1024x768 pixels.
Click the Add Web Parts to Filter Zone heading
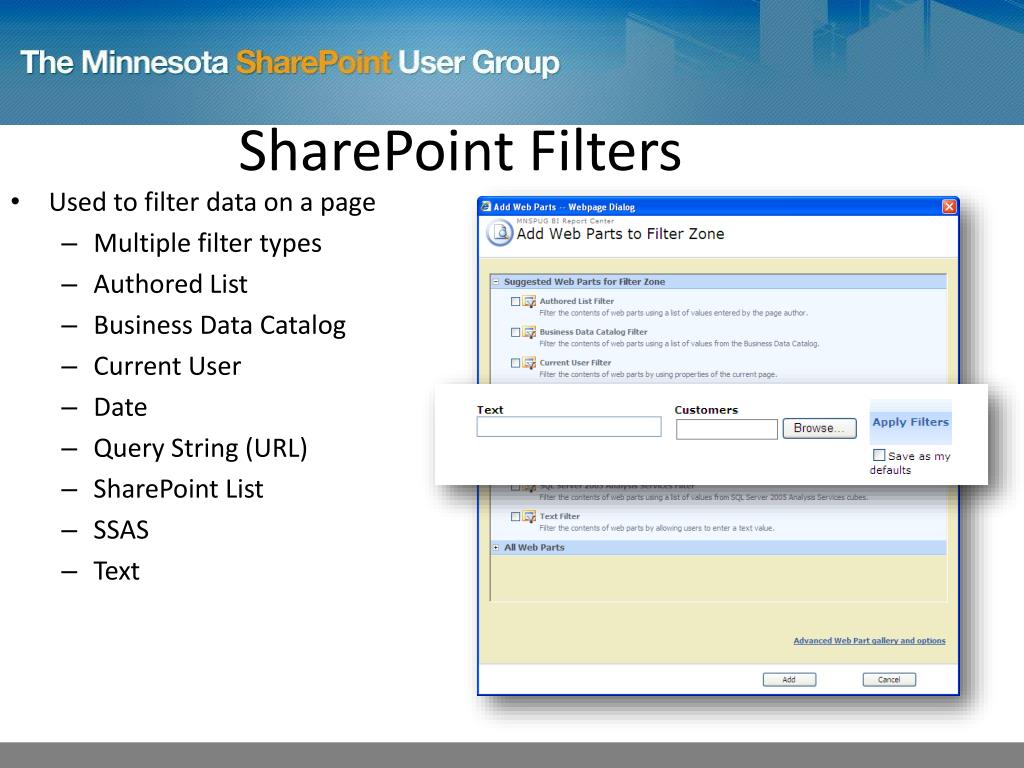(x=620, y=234)
